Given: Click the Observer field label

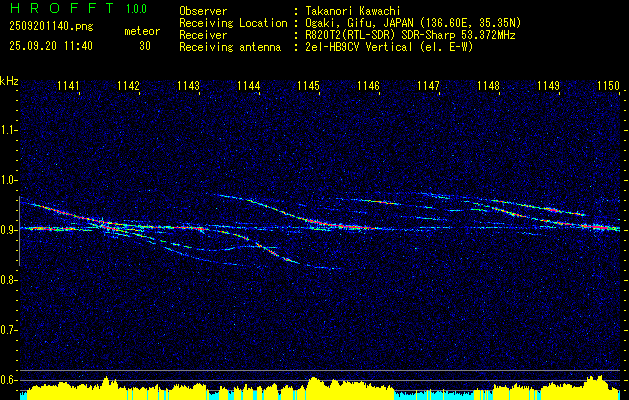Looking at the screenshot, I should (203, 11).
